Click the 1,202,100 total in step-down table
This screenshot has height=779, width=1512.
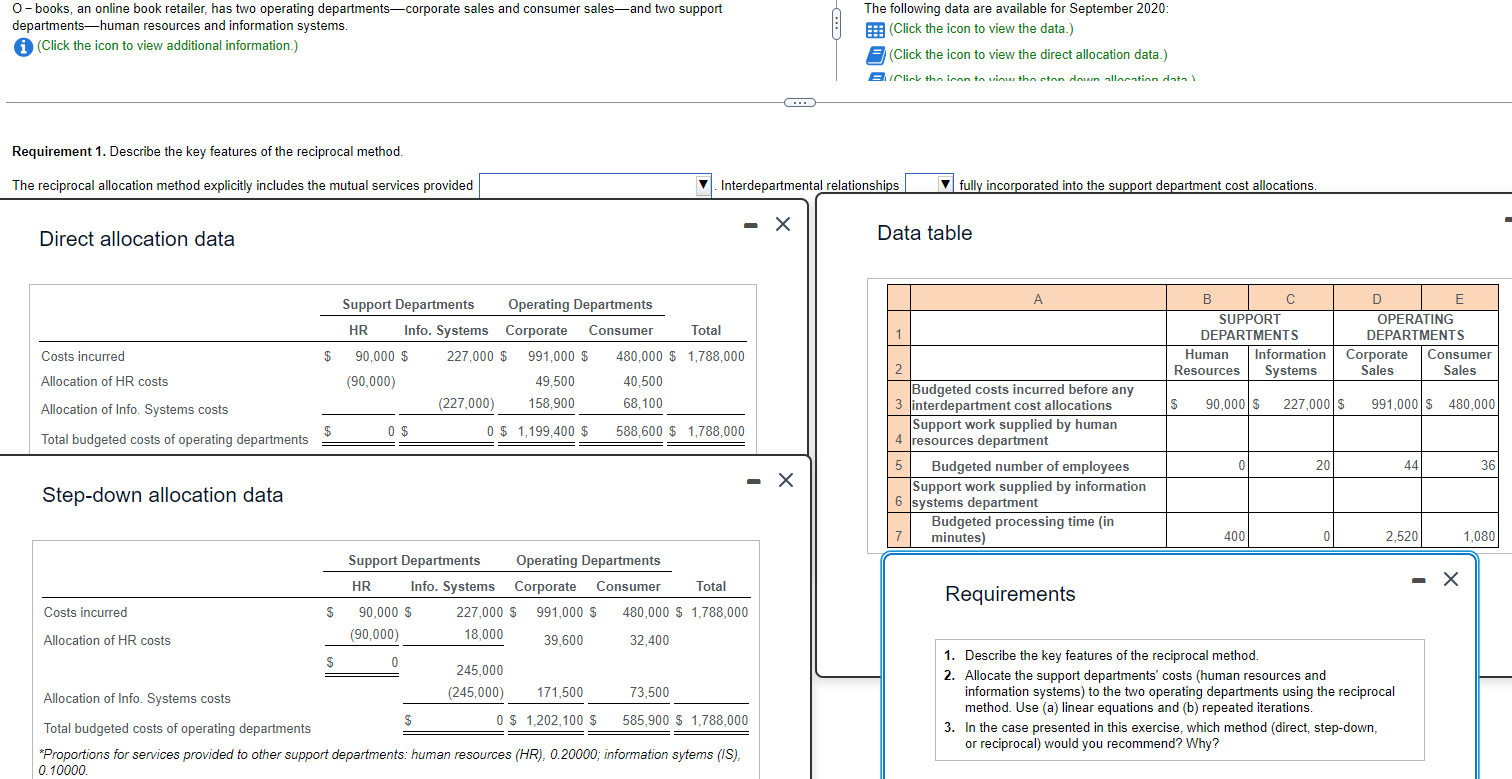tap(554, 721)
